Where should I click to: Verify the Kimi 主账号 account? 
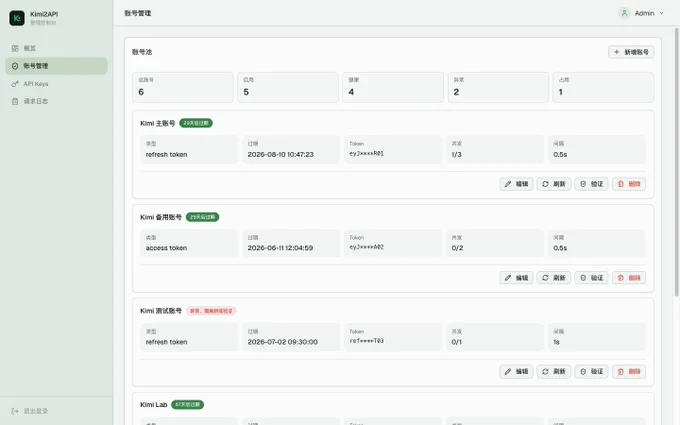[592, 184]
